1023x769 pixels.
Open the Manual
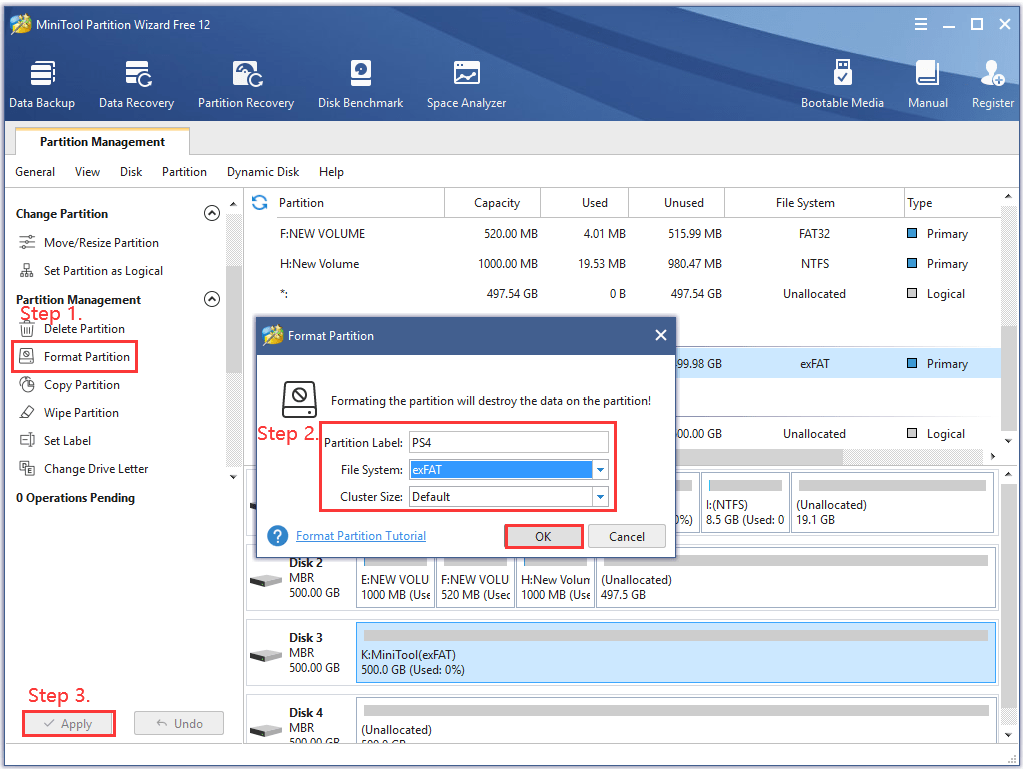pyautogui.click(x=928, y=84)
